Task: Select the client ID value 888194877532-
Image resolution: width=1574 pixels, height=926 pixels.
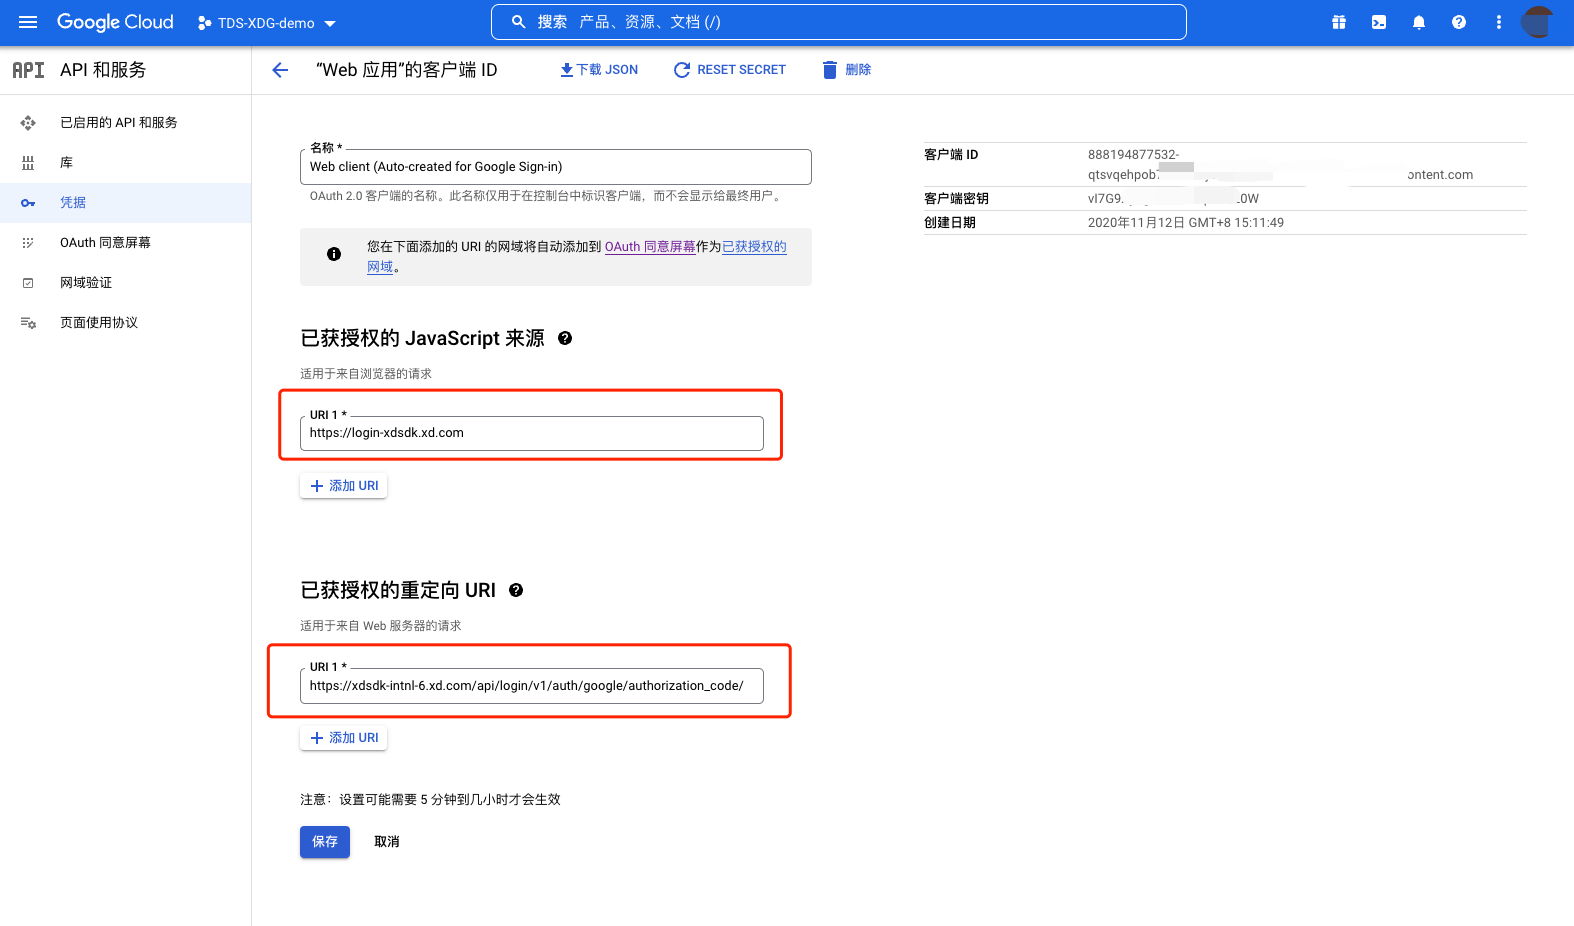Action: [x=1133, y=155]
